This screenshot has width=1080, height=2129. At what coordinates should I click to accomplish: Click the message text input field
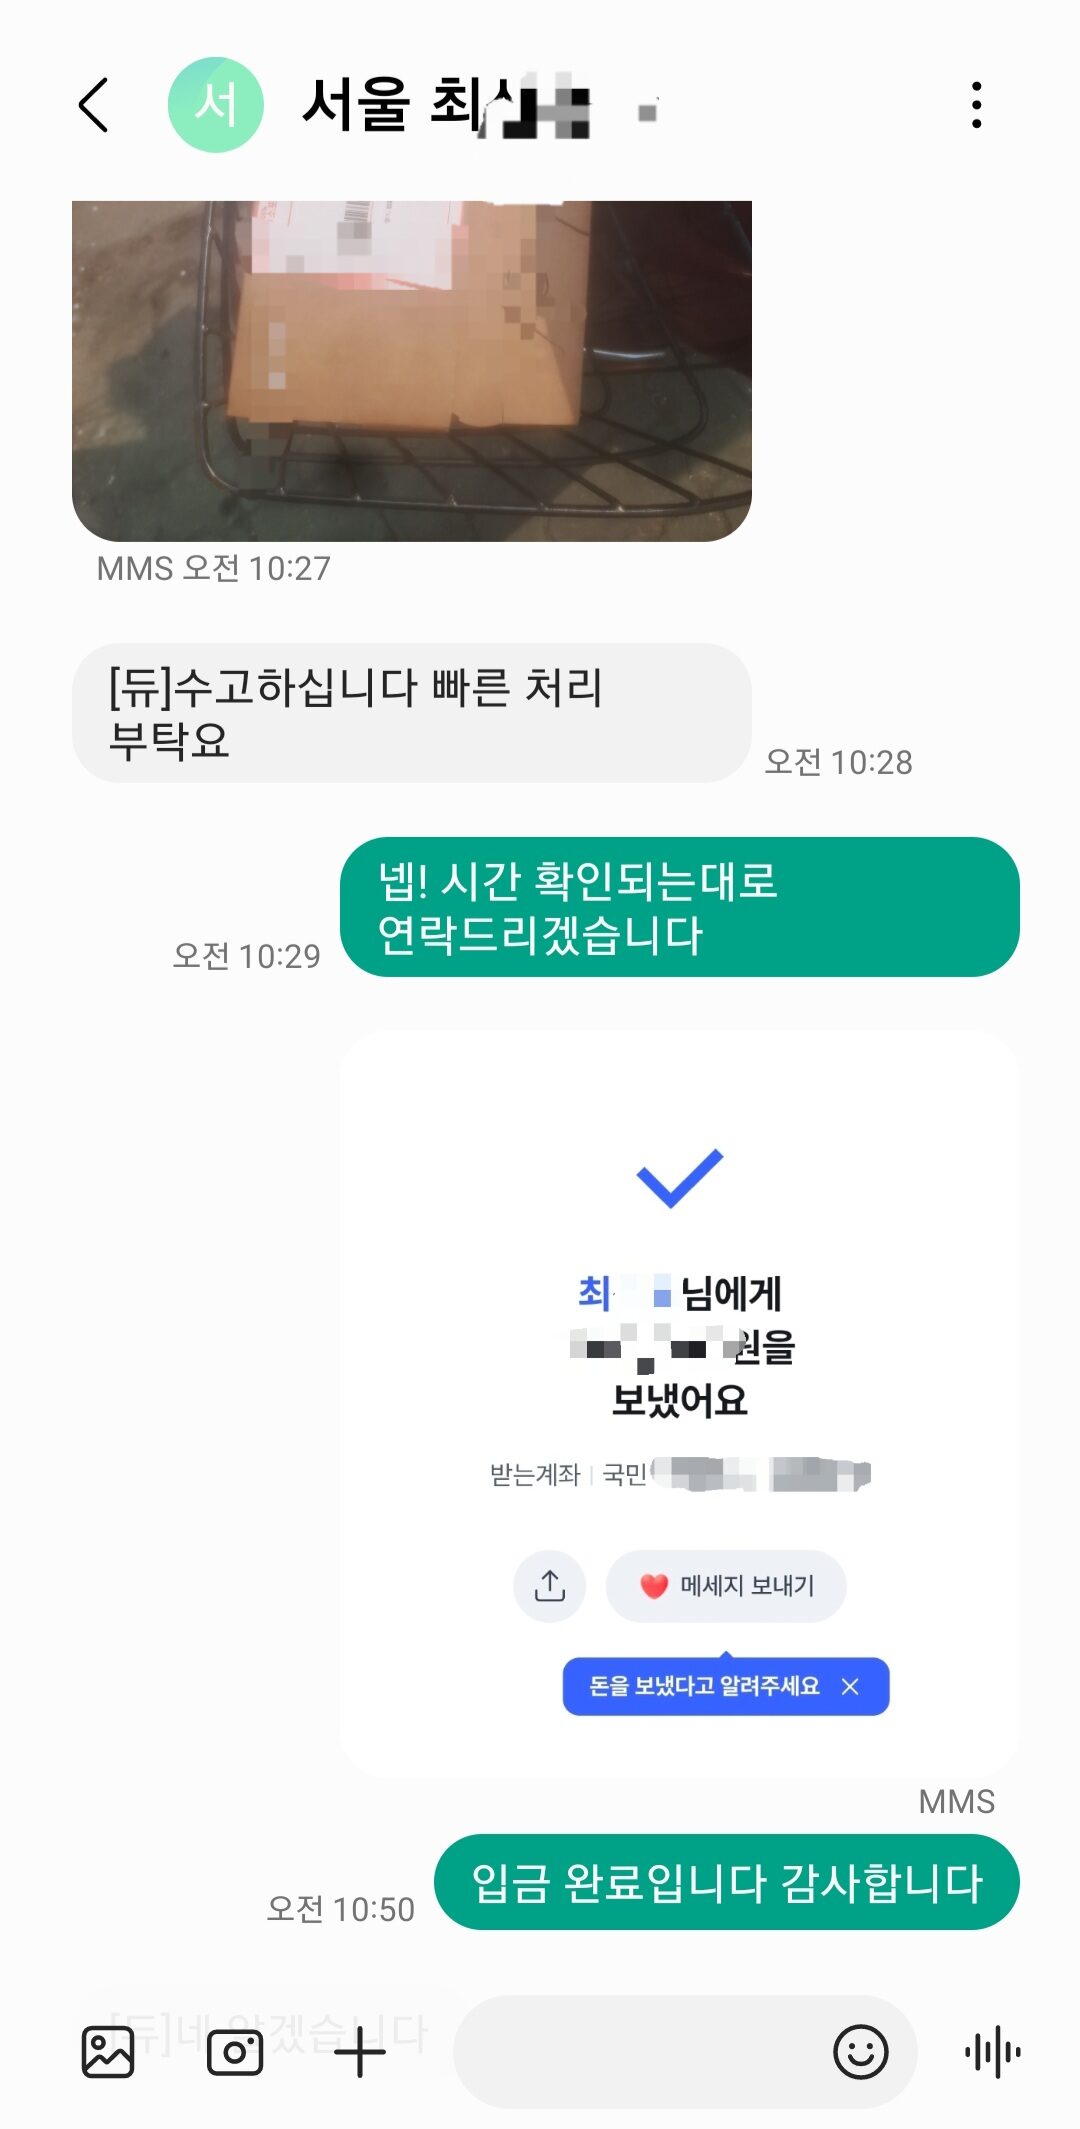(x=640, y=2052)
